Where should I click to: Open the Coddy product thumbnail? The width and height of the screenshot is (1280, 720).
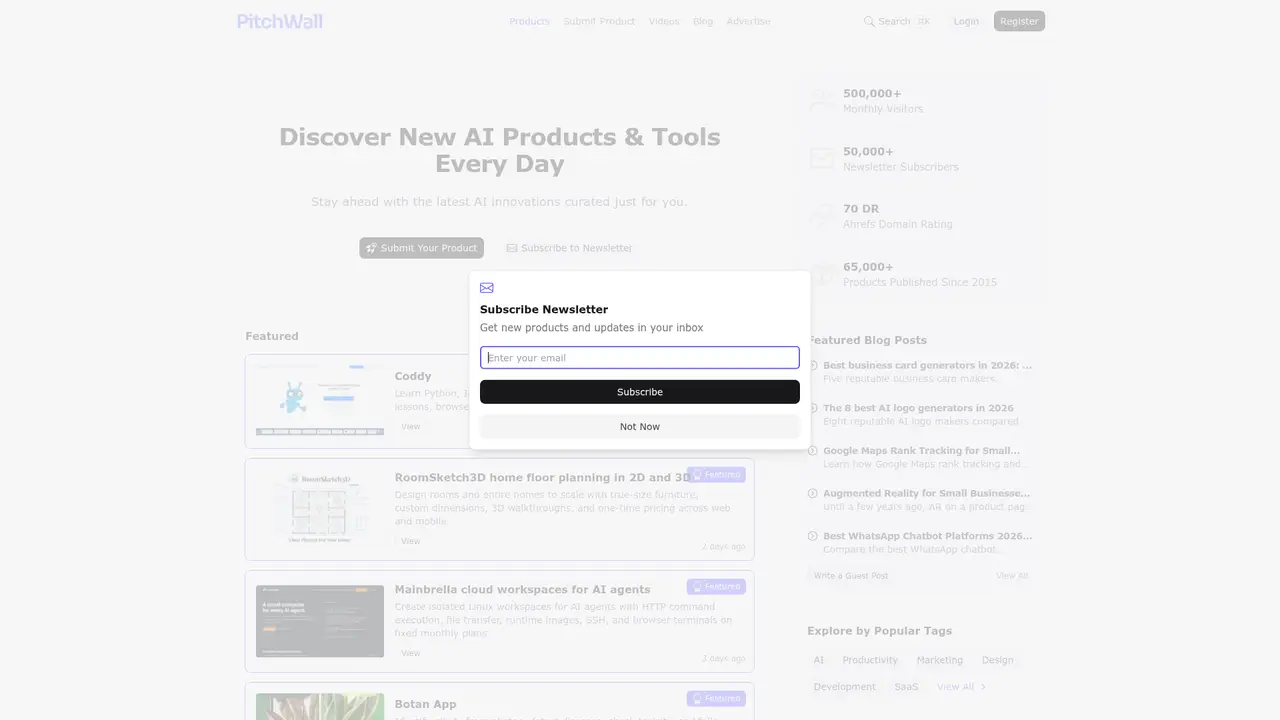point(320,400)
